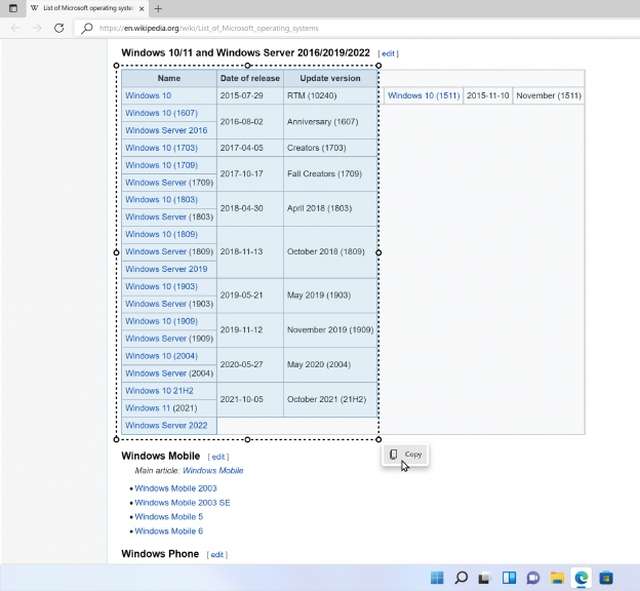Click the 2020-05-27 date cell
This screenshot has height=591, width=640.
(x=250, y=364)
